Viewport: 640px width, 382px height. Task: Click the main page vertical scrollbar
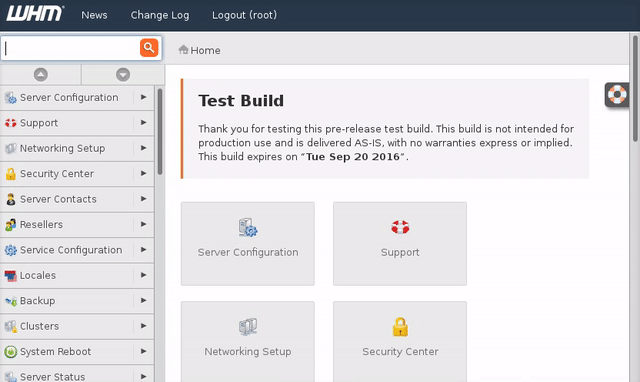pyautogui.click(x=635, y=89)
